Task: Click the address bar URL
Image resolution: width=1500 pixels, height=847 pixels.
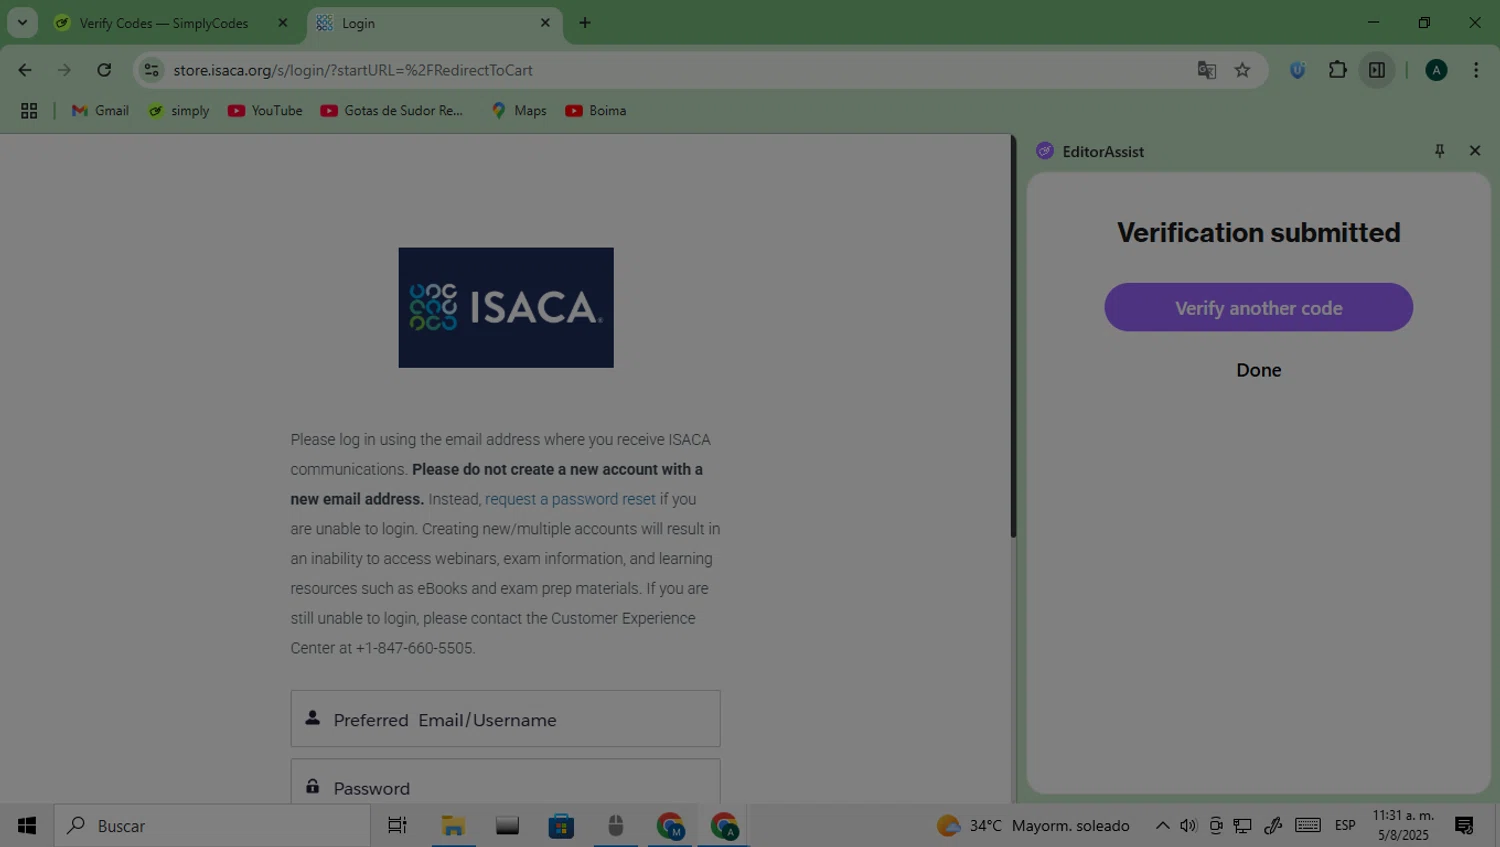Action: (x=353, y=70)
